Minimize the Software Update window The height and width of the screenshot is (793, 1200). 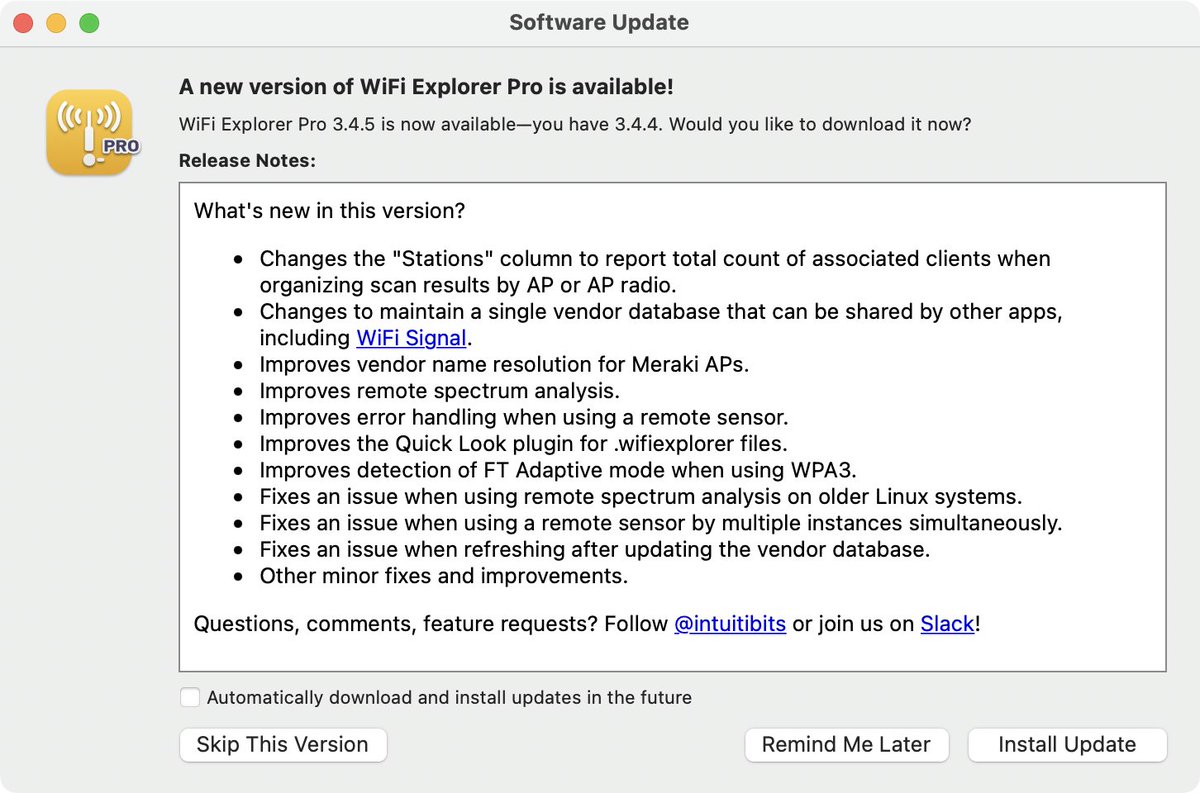pyautogui.click(x=56, y=22)
